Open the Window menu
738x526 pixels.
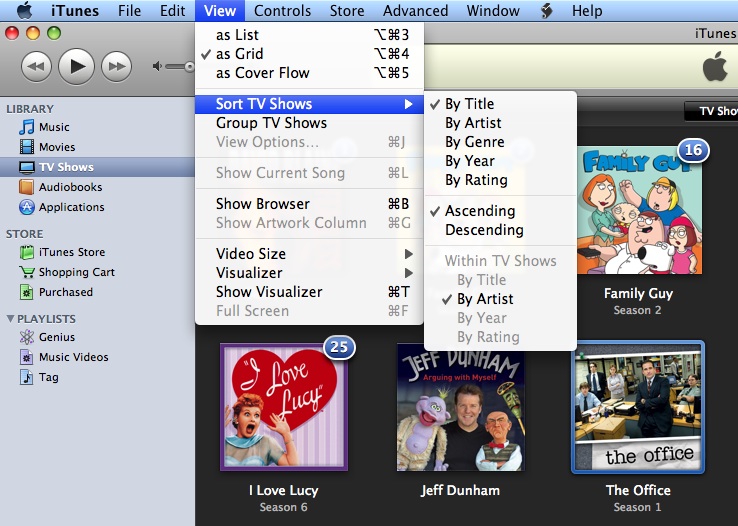pos(493,10)
